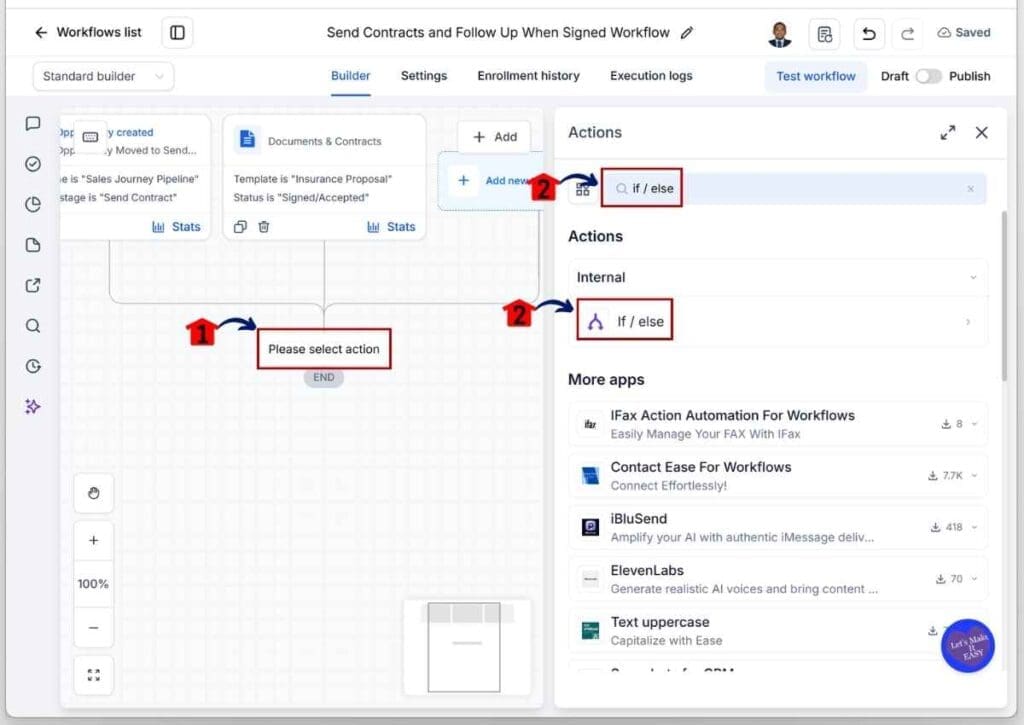Click the canvas minimap thumbnail
The height and width of the screenshot is (725, 1024).
(x=467, y=647)
